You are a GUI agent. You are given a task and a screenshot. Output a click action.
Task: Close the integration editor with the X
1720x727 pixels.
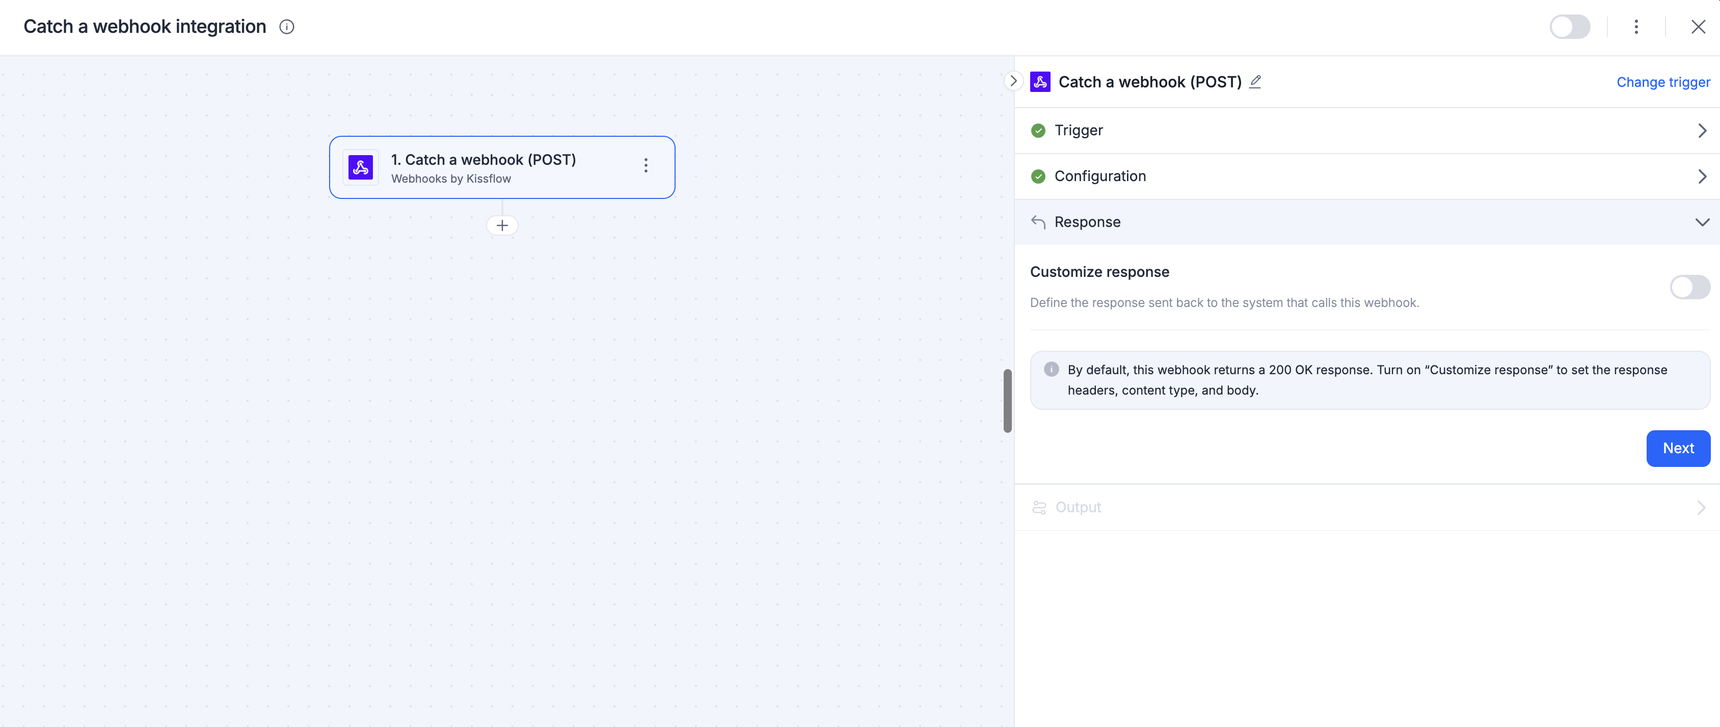coord(1698,27)
